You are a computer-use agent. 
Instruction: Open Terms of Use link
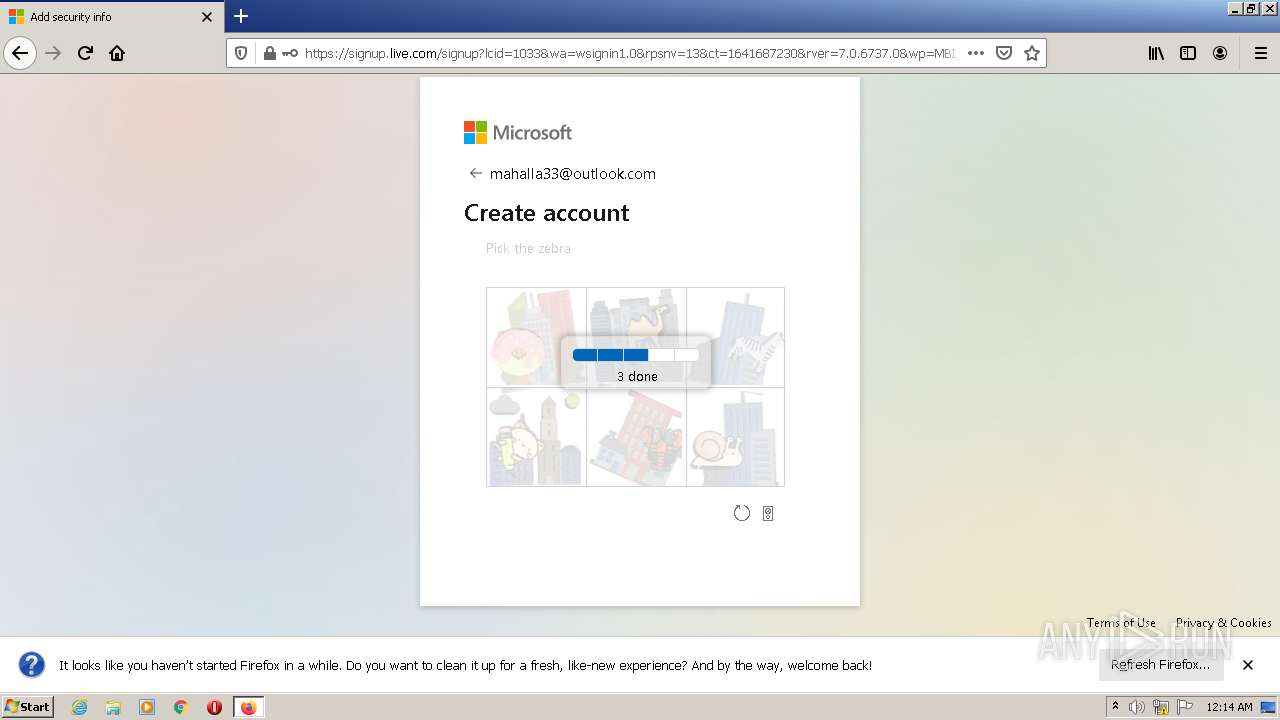click(x=1121, y=622)
